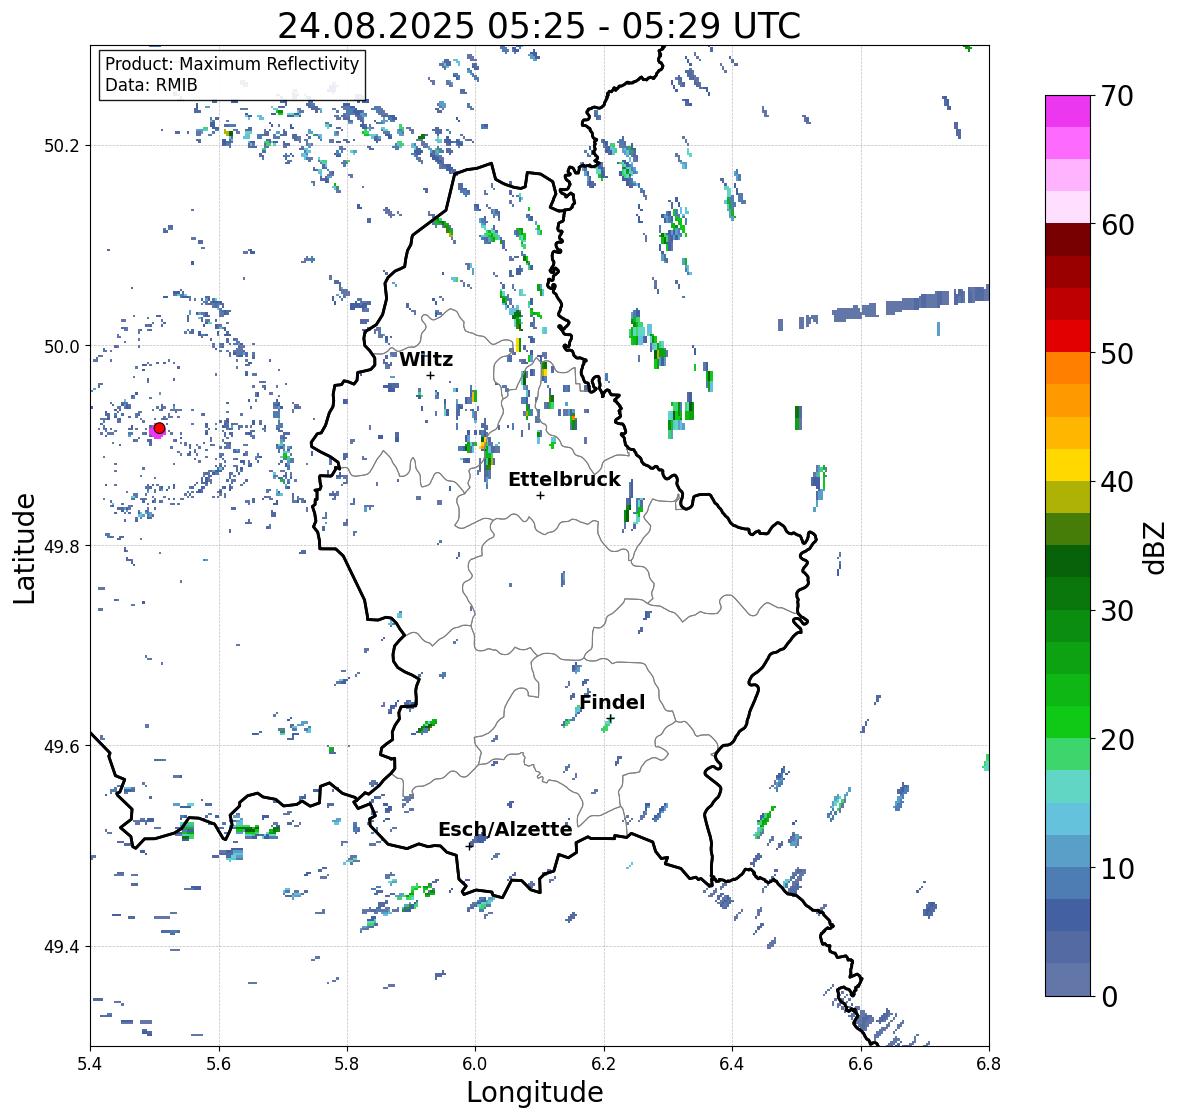Click the bright green swatch near 20 dBZ
The width and height of the screenshot is (1179, 1117).
[x=1068, y=722]
